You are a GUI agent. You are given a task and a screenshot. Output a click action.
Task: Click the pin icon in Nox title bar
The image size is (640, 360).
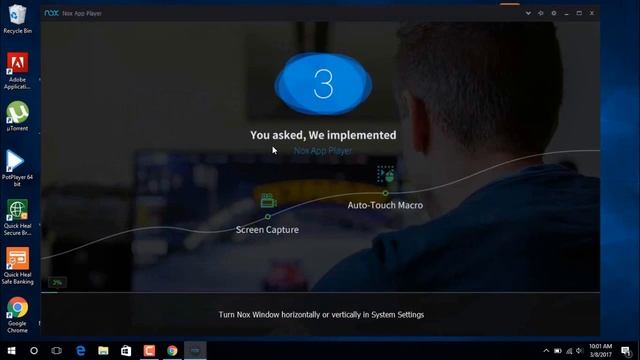pos(541,13)
